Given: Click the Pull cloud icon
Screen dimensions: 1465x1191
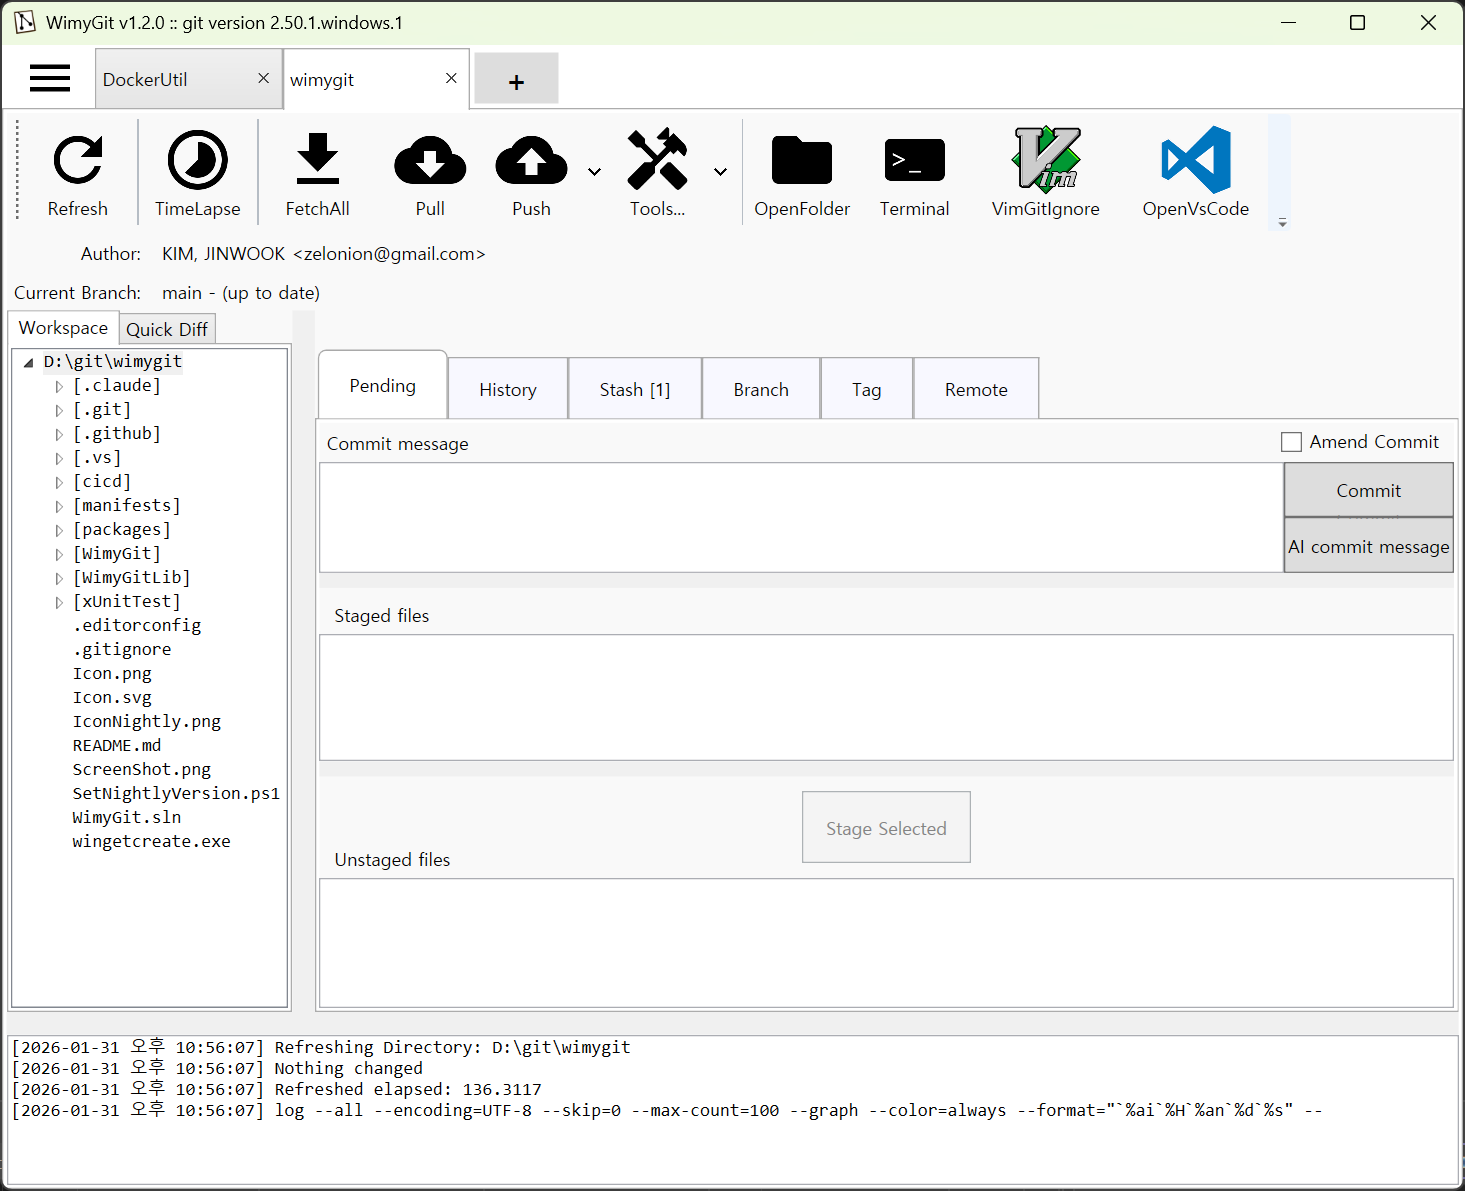Looking at the screenshot, I should pyautogui.click(x=430, y=161).
